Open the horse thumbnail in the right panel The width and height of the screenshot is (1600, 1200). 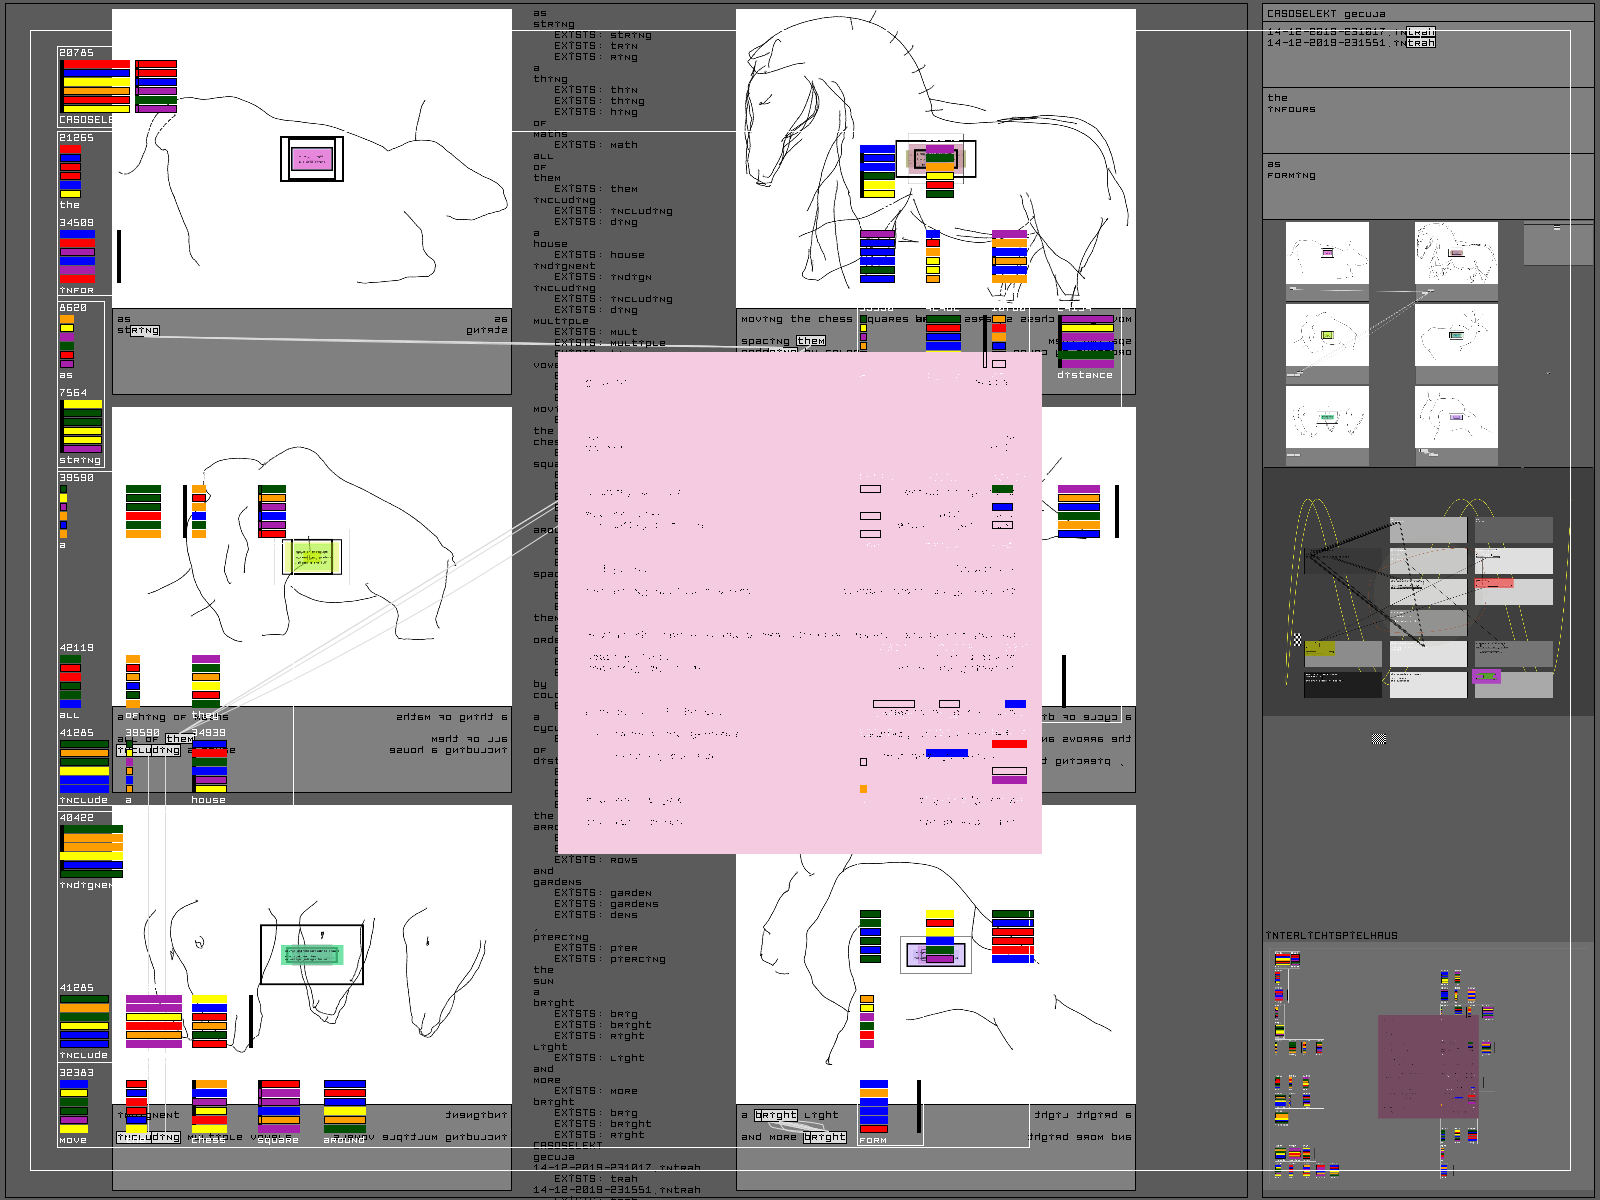click(1456, 253)
